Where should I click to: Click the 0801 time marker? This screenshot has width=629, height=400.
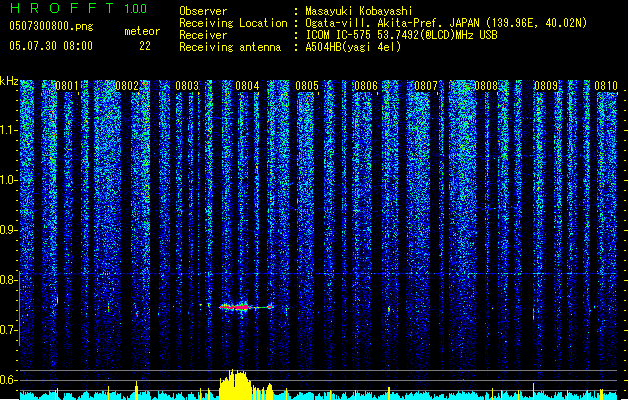point(67,86)
